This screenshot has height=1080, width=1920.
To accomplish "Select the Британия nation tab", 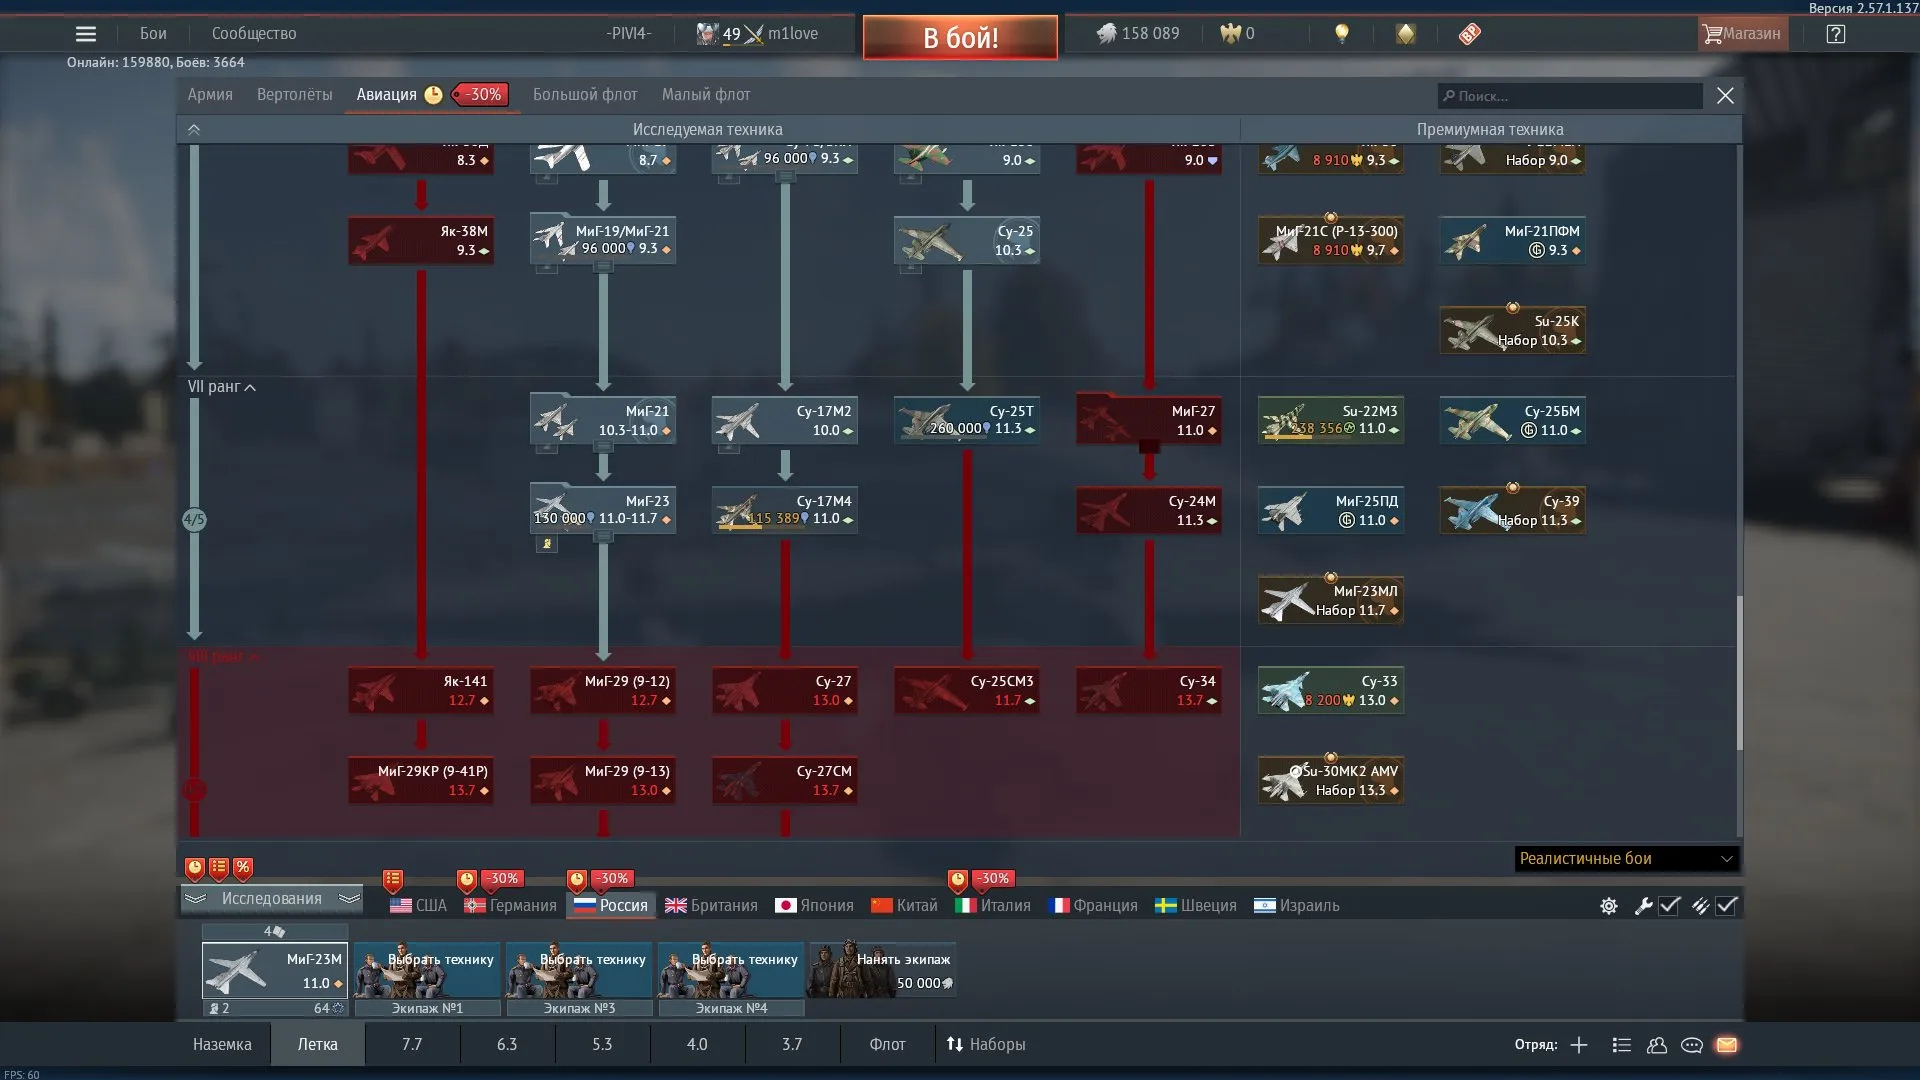I will [x=712, y=906].
